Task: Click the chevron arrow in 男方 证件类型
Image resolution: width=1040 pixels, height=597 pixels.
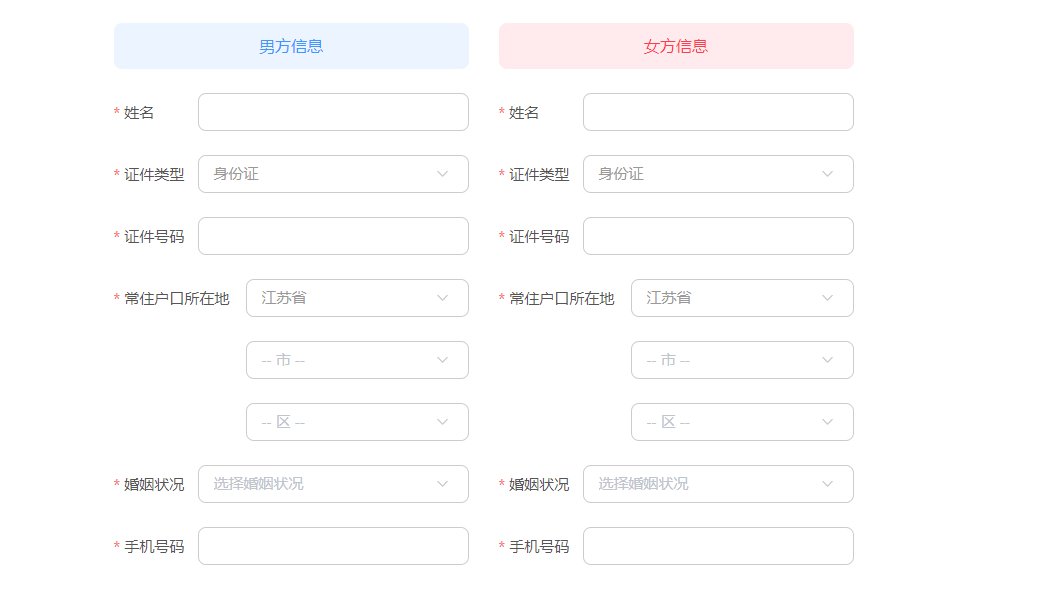Action: (443, 174)
